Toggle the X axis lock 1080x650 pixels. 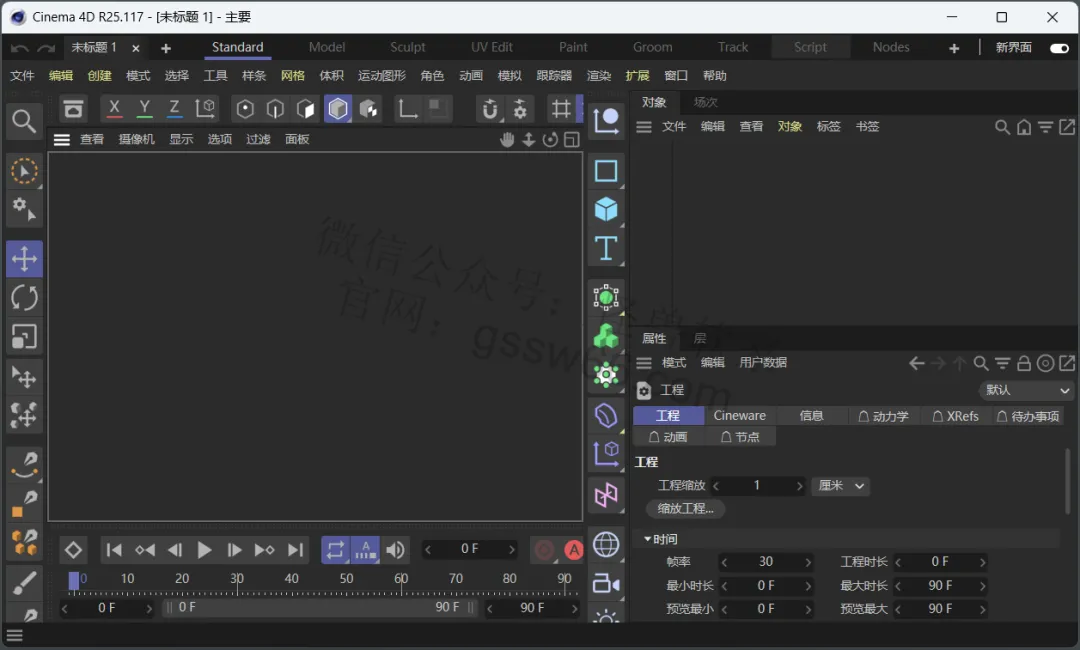(x=114, y=109)
